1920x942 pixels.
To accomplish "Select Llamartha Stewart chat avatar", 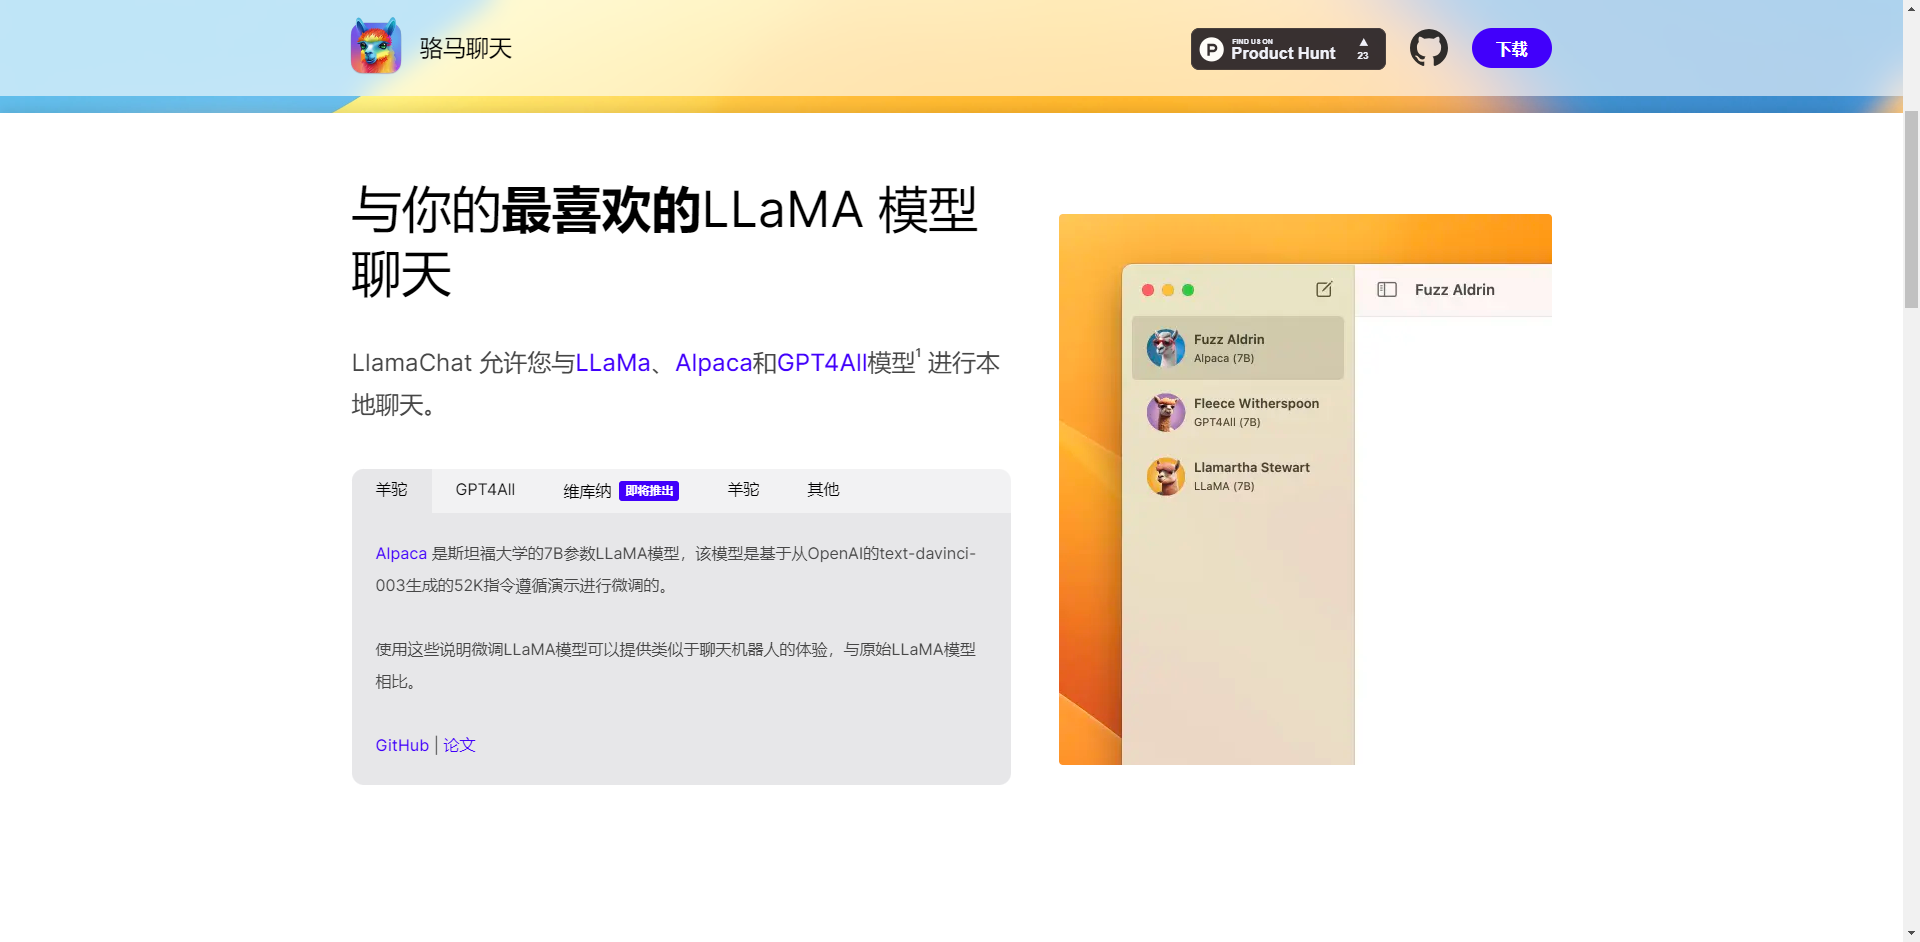I will click(1166, 476).
